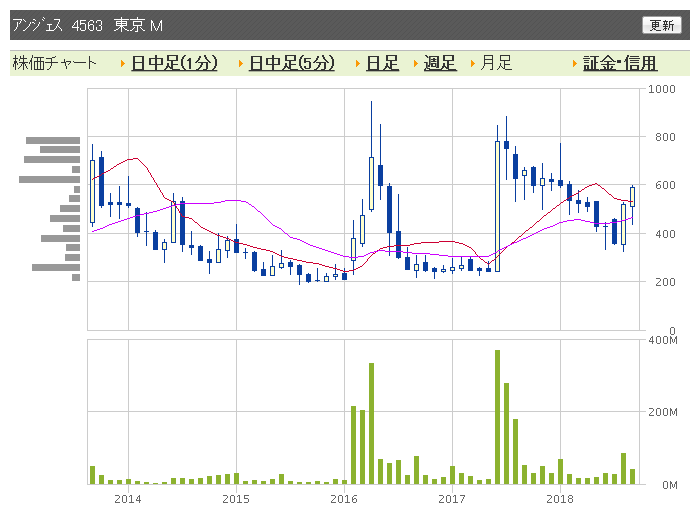Click the アンジェス 4563 東京 M title
Image resolution: width=700 pixels, height=532 pixels.
[88, 25]
